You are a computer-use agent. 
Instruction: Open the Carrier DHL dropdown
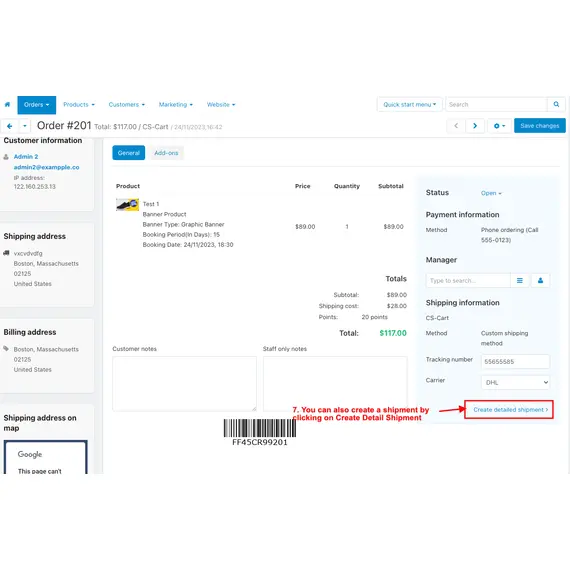(x=515, y=382)
